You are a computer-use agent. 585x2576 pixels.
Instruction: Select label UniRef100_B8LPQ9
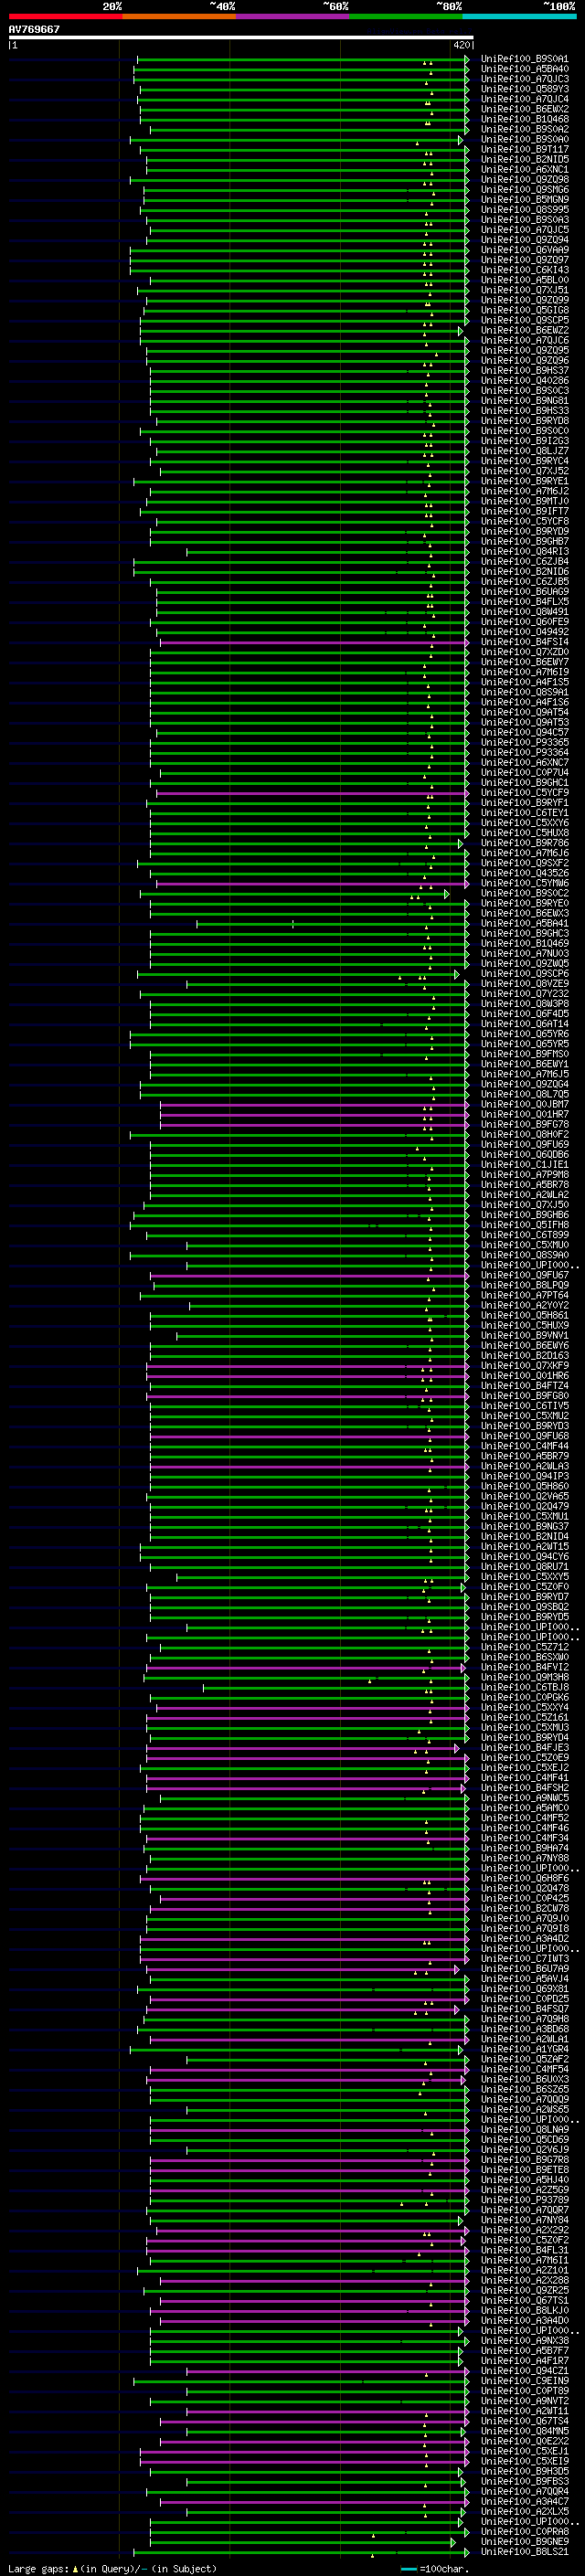click(524, 1285)
